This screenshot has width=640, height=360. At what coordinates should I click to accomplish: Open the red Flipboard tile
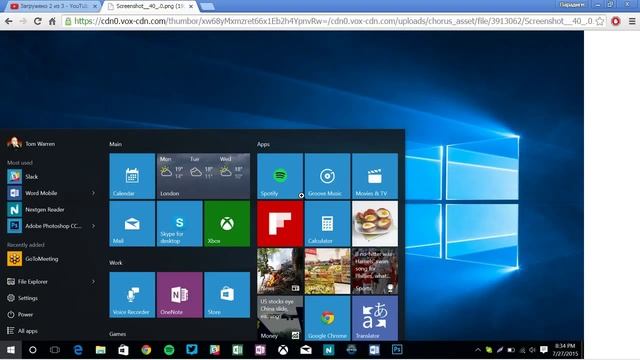(x=280, y=224)
